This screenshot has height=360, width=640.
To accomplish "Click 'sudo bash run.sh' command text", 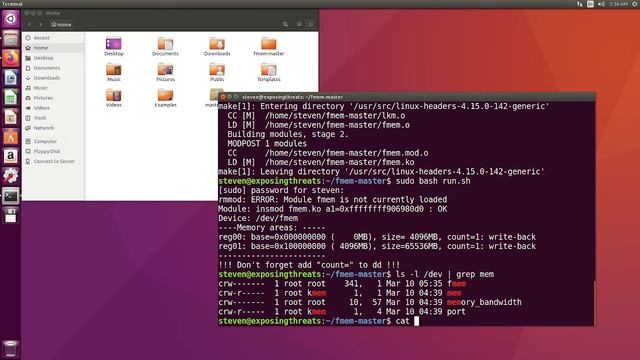I will point(433,181).
